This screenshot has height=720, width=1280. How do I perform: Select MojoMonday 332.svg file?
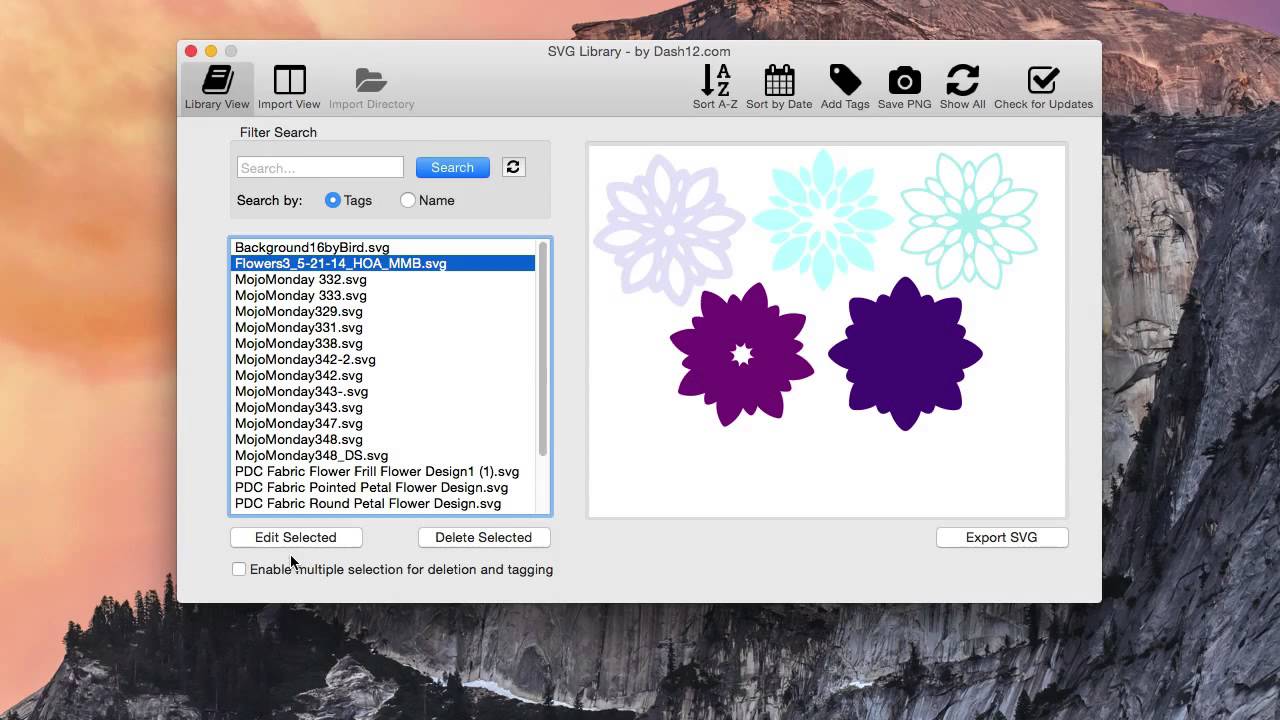click(x=383, y=279)
